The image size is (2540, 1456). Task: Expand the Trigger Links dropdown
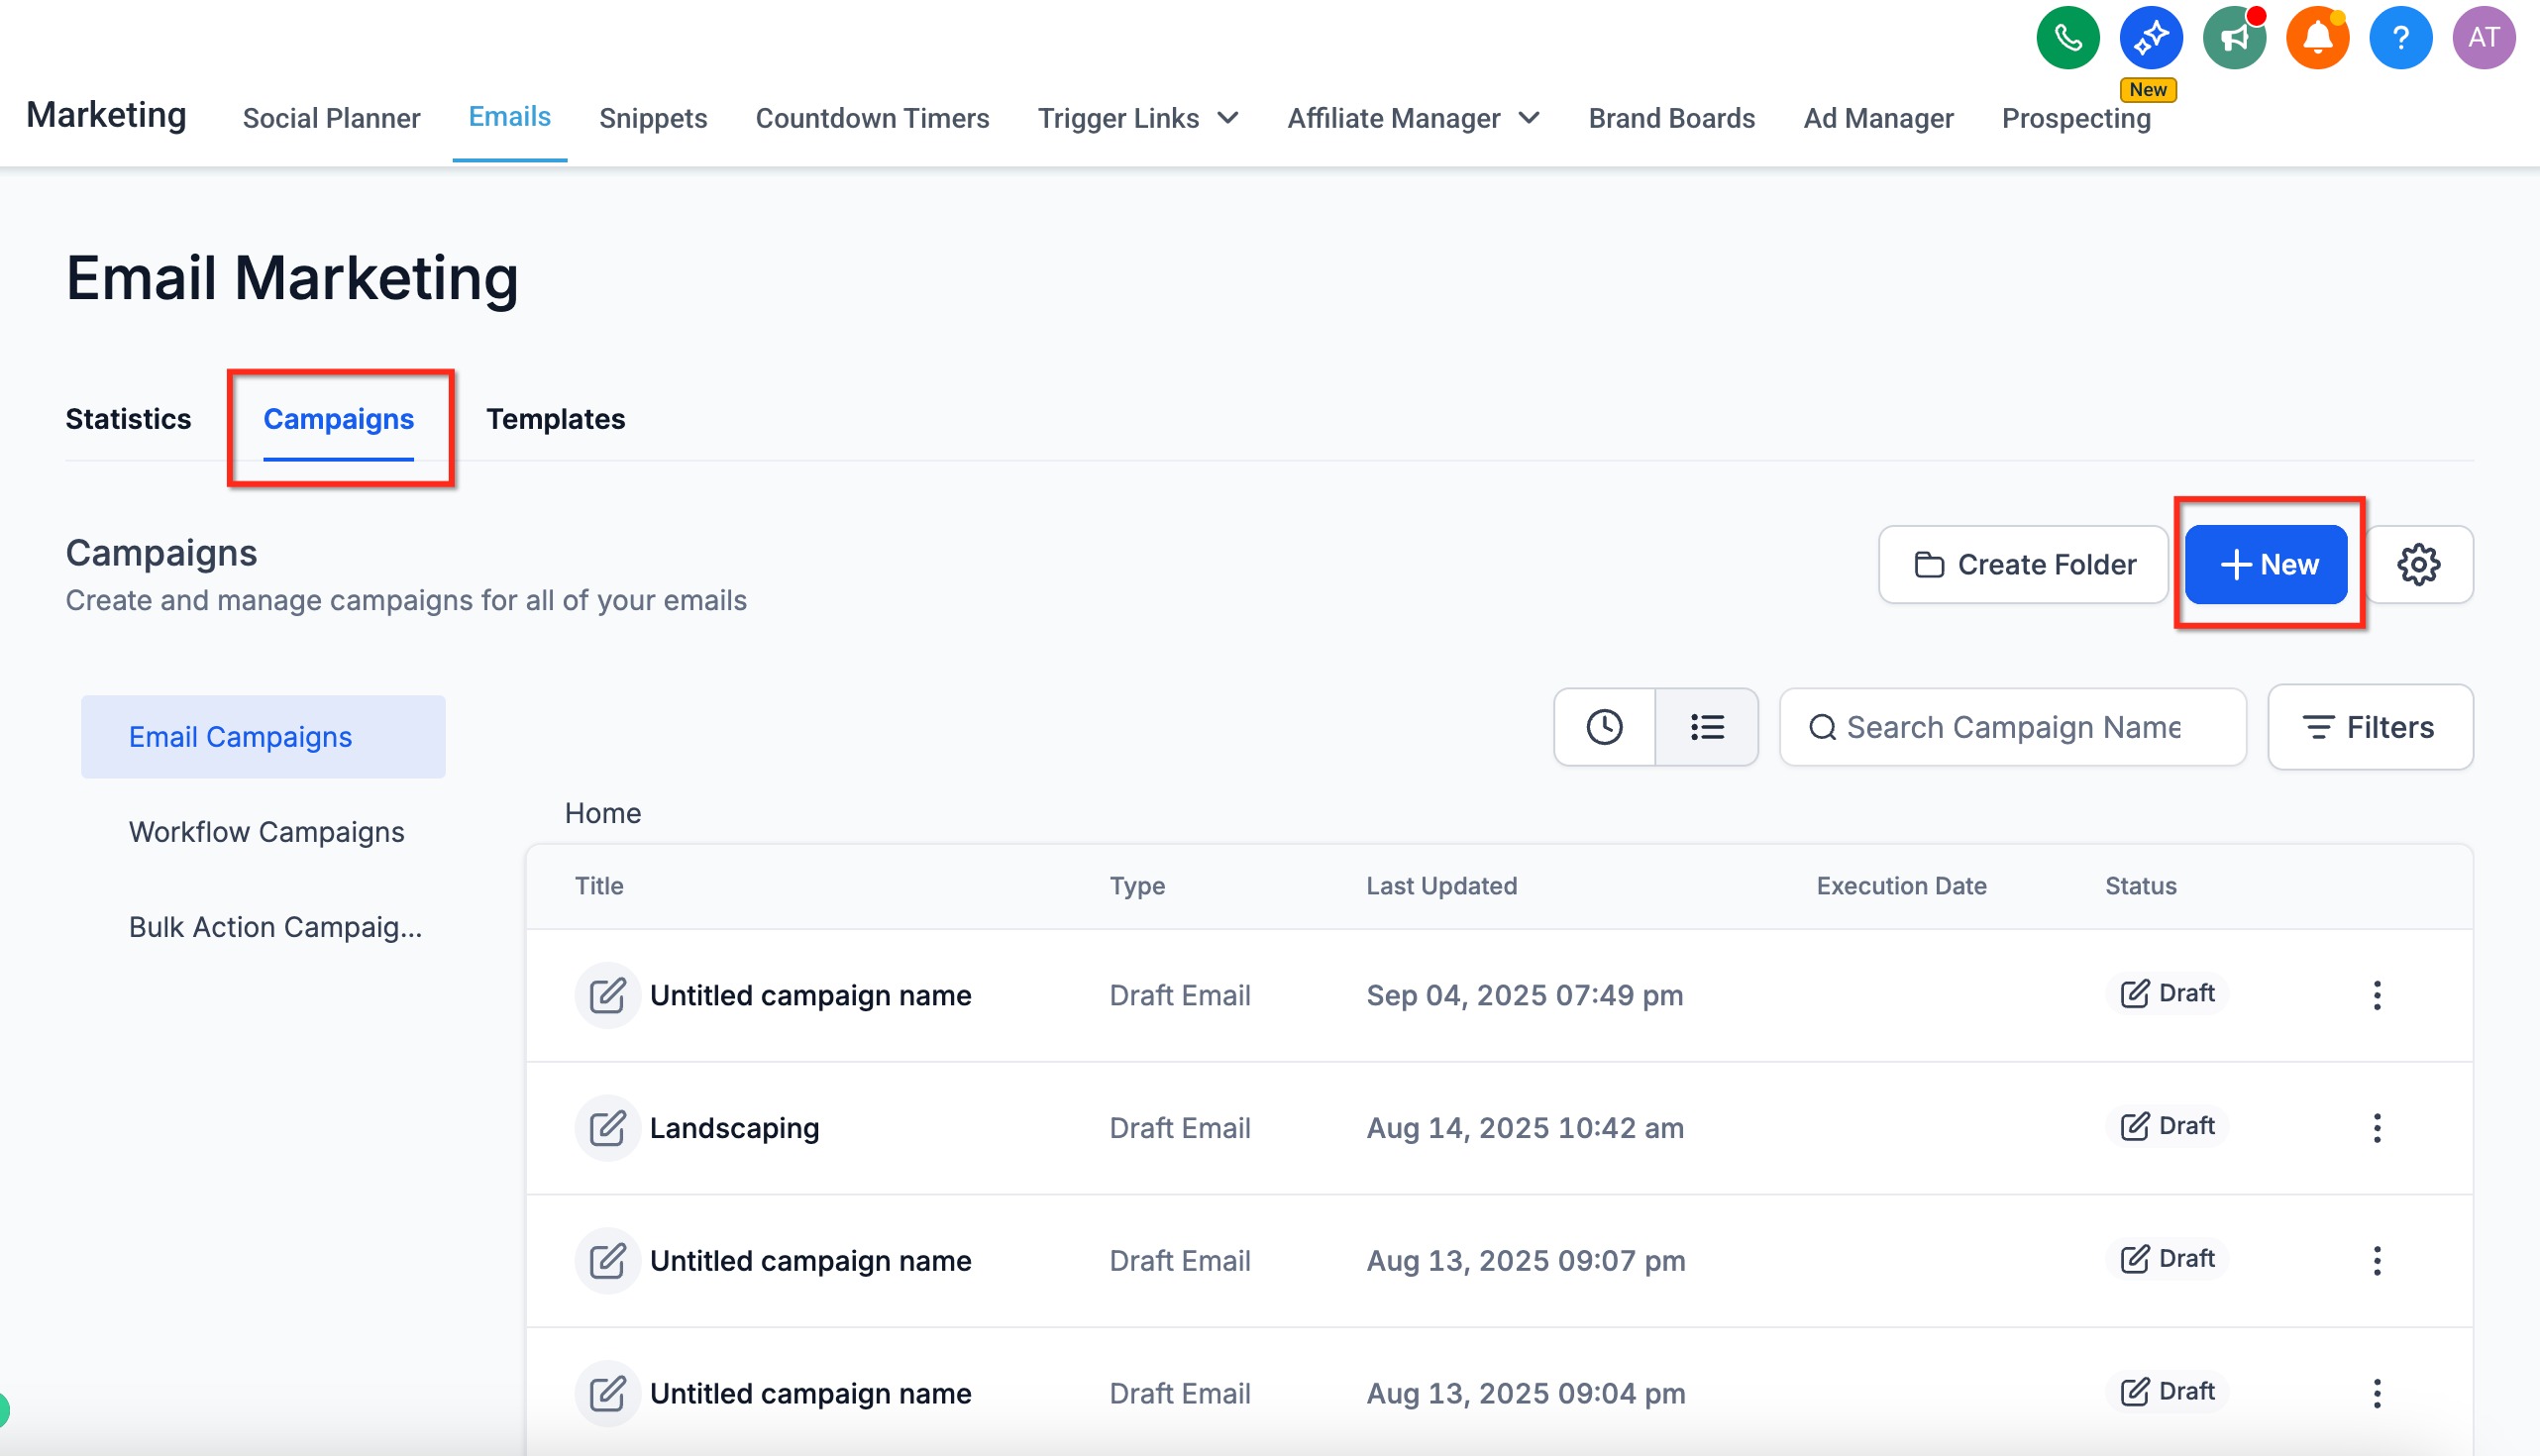pos(1138,118)
